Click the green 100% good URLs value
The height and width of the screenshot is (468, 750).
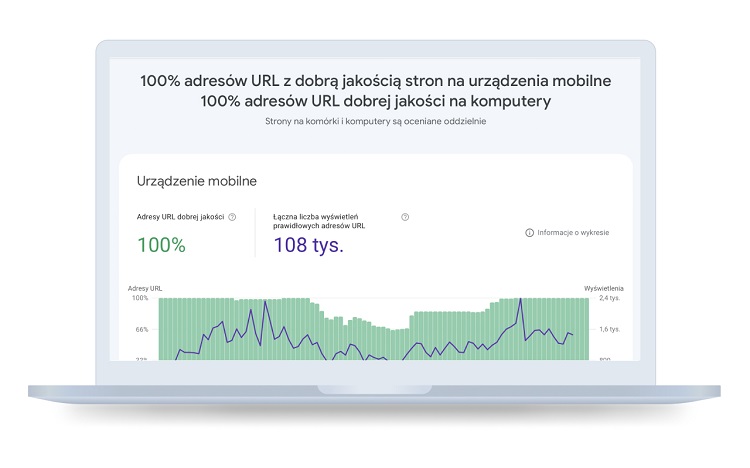click(x=161, y=245)
